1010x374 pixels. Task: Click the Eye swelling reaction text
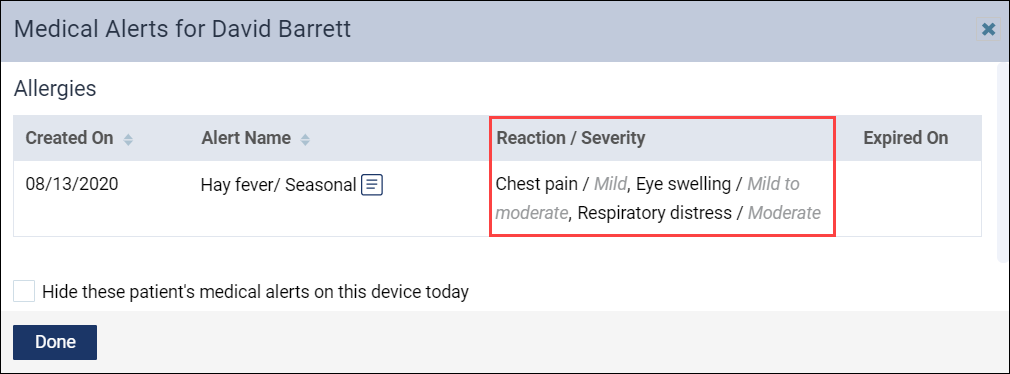pyautogui.click(x=683, y=184)
